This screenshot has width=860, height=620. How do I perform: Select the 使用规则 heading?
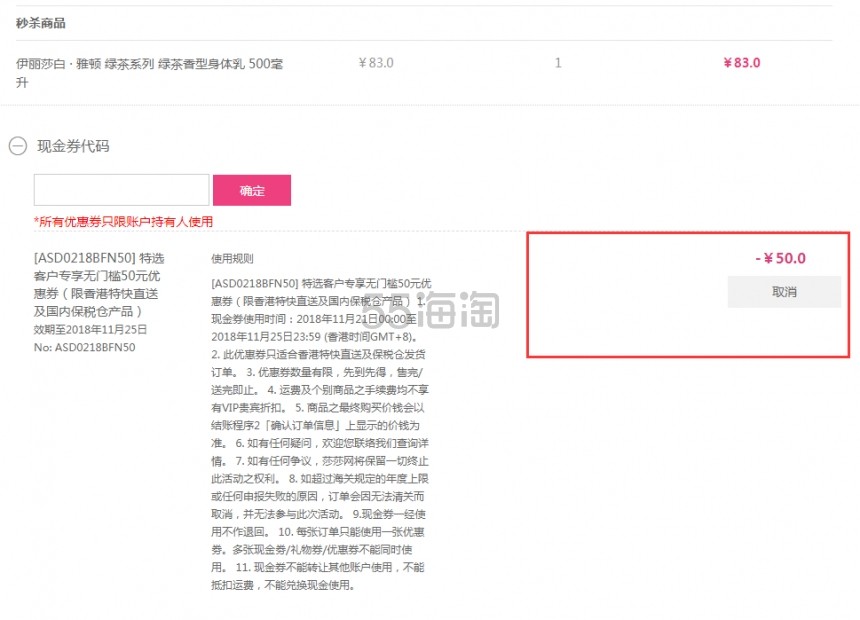(x=232, y=258)
